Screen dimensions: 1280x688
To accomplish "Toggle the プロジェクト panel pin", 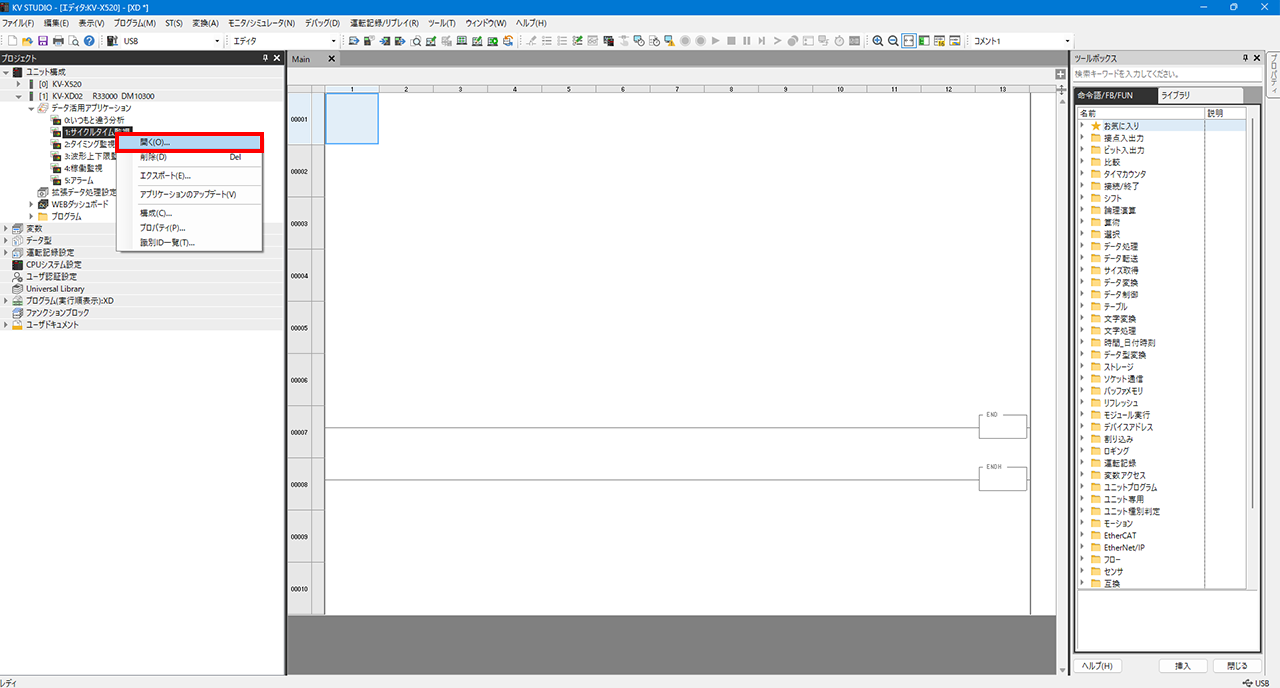I will [x=265, y=59].
